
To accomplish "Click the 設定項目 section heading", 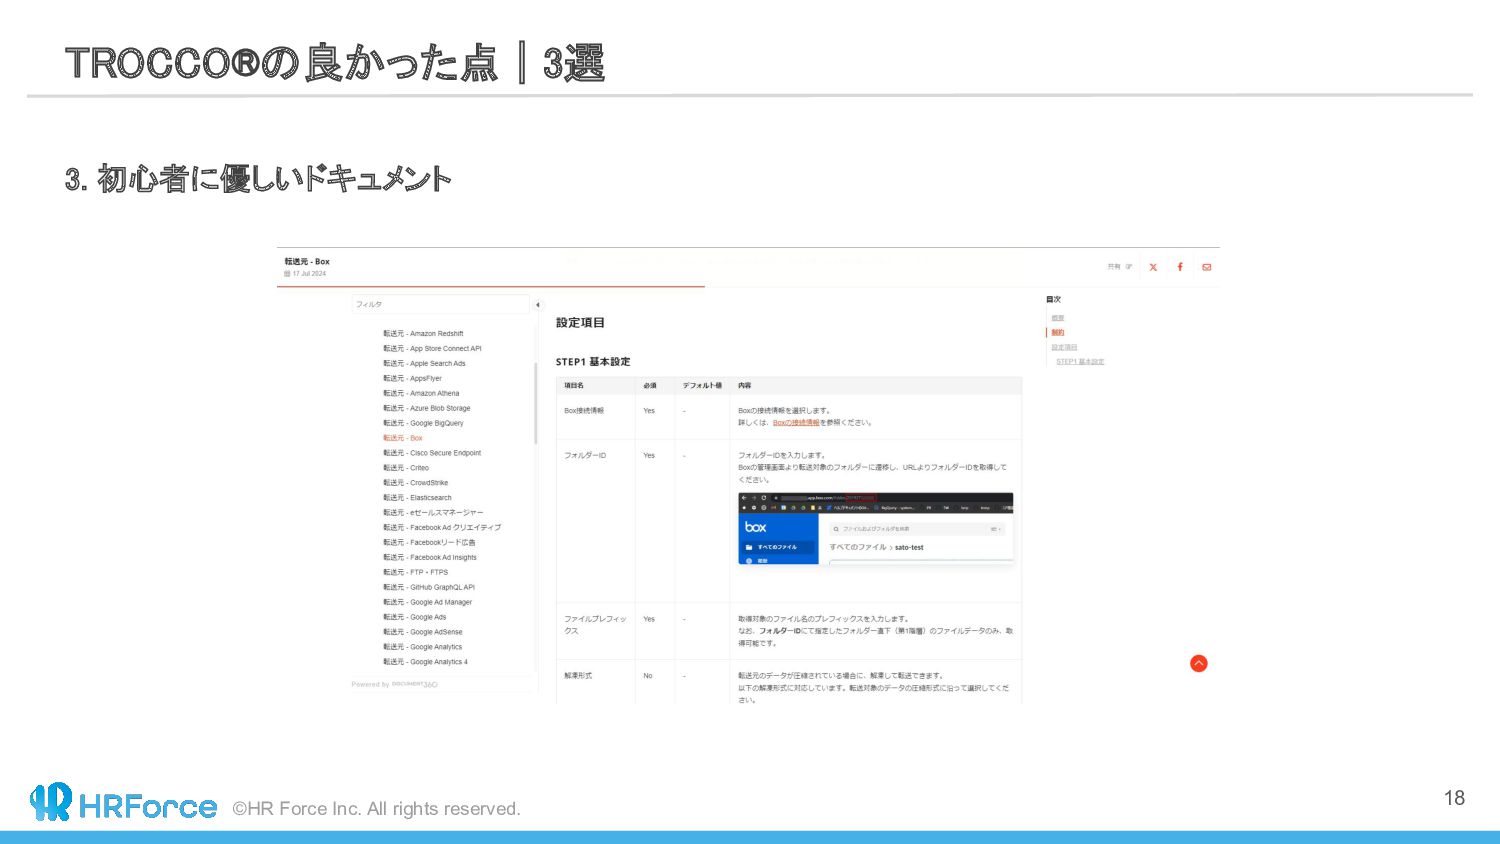I will 580,323.
